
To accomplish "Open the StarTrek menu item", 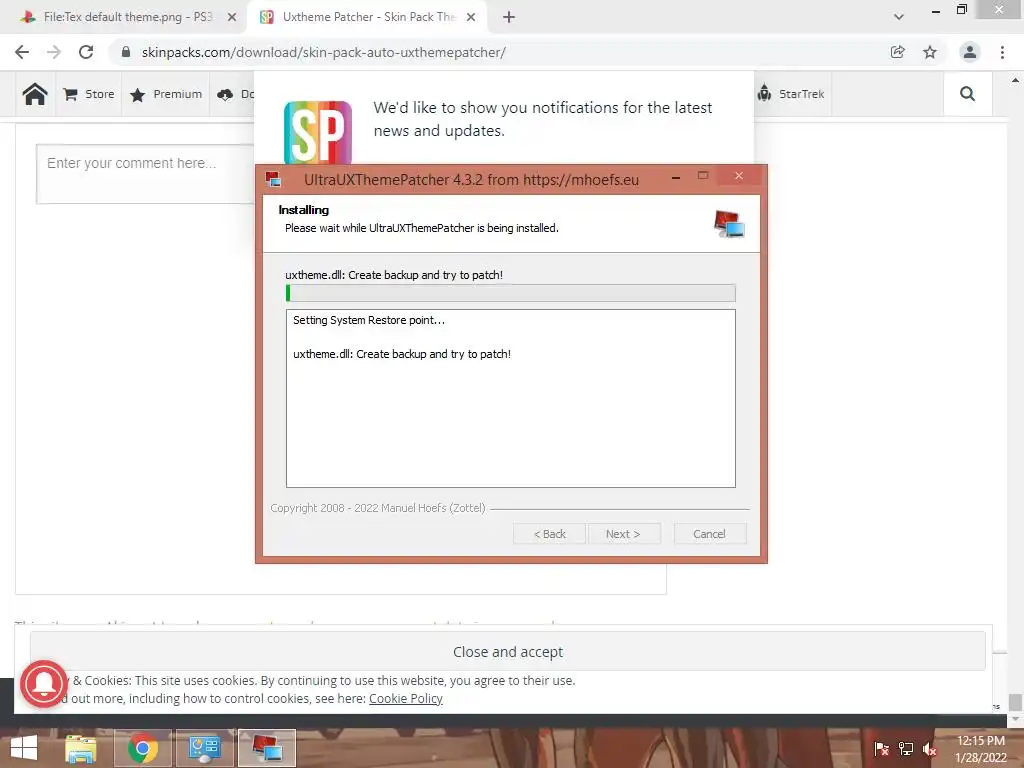I will pyautogui.click(x=792, y=94).
